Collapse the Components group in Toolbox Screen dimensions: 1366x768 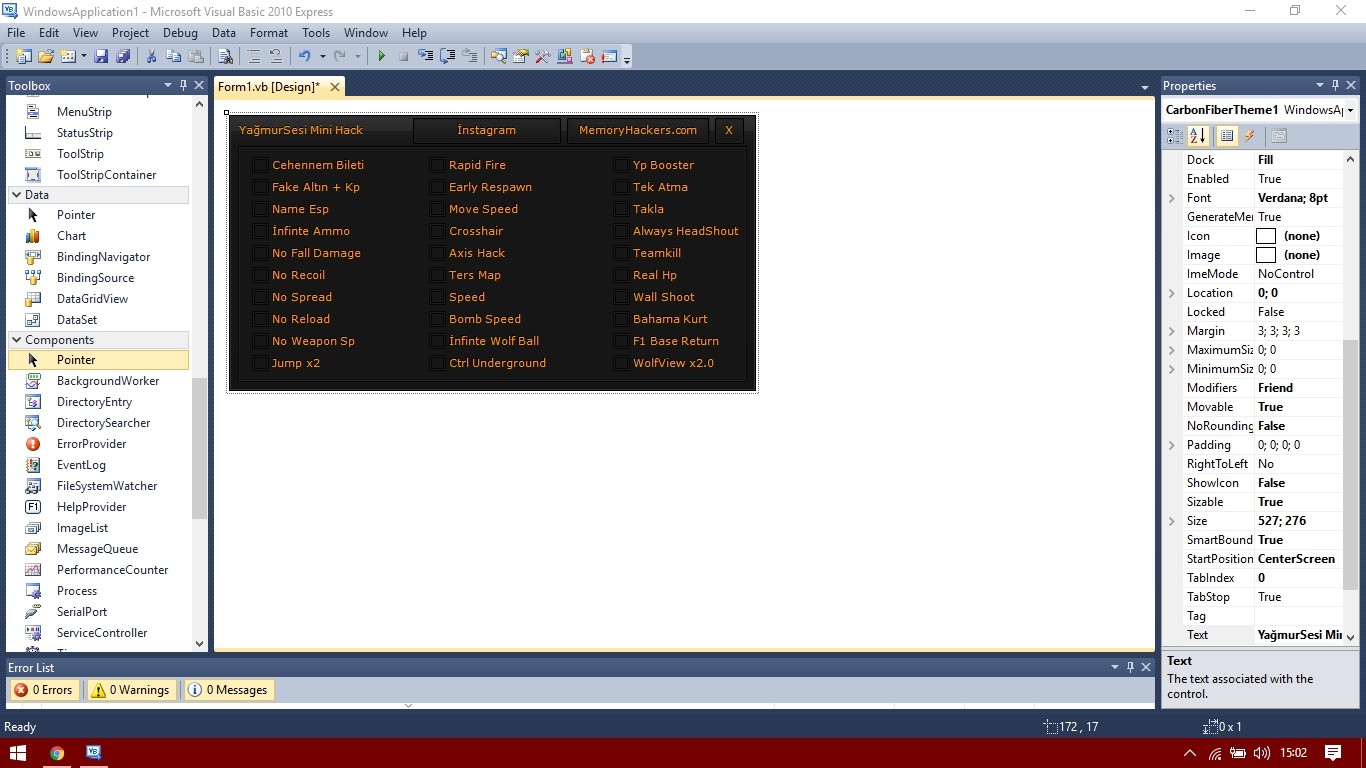pos(16,340)
